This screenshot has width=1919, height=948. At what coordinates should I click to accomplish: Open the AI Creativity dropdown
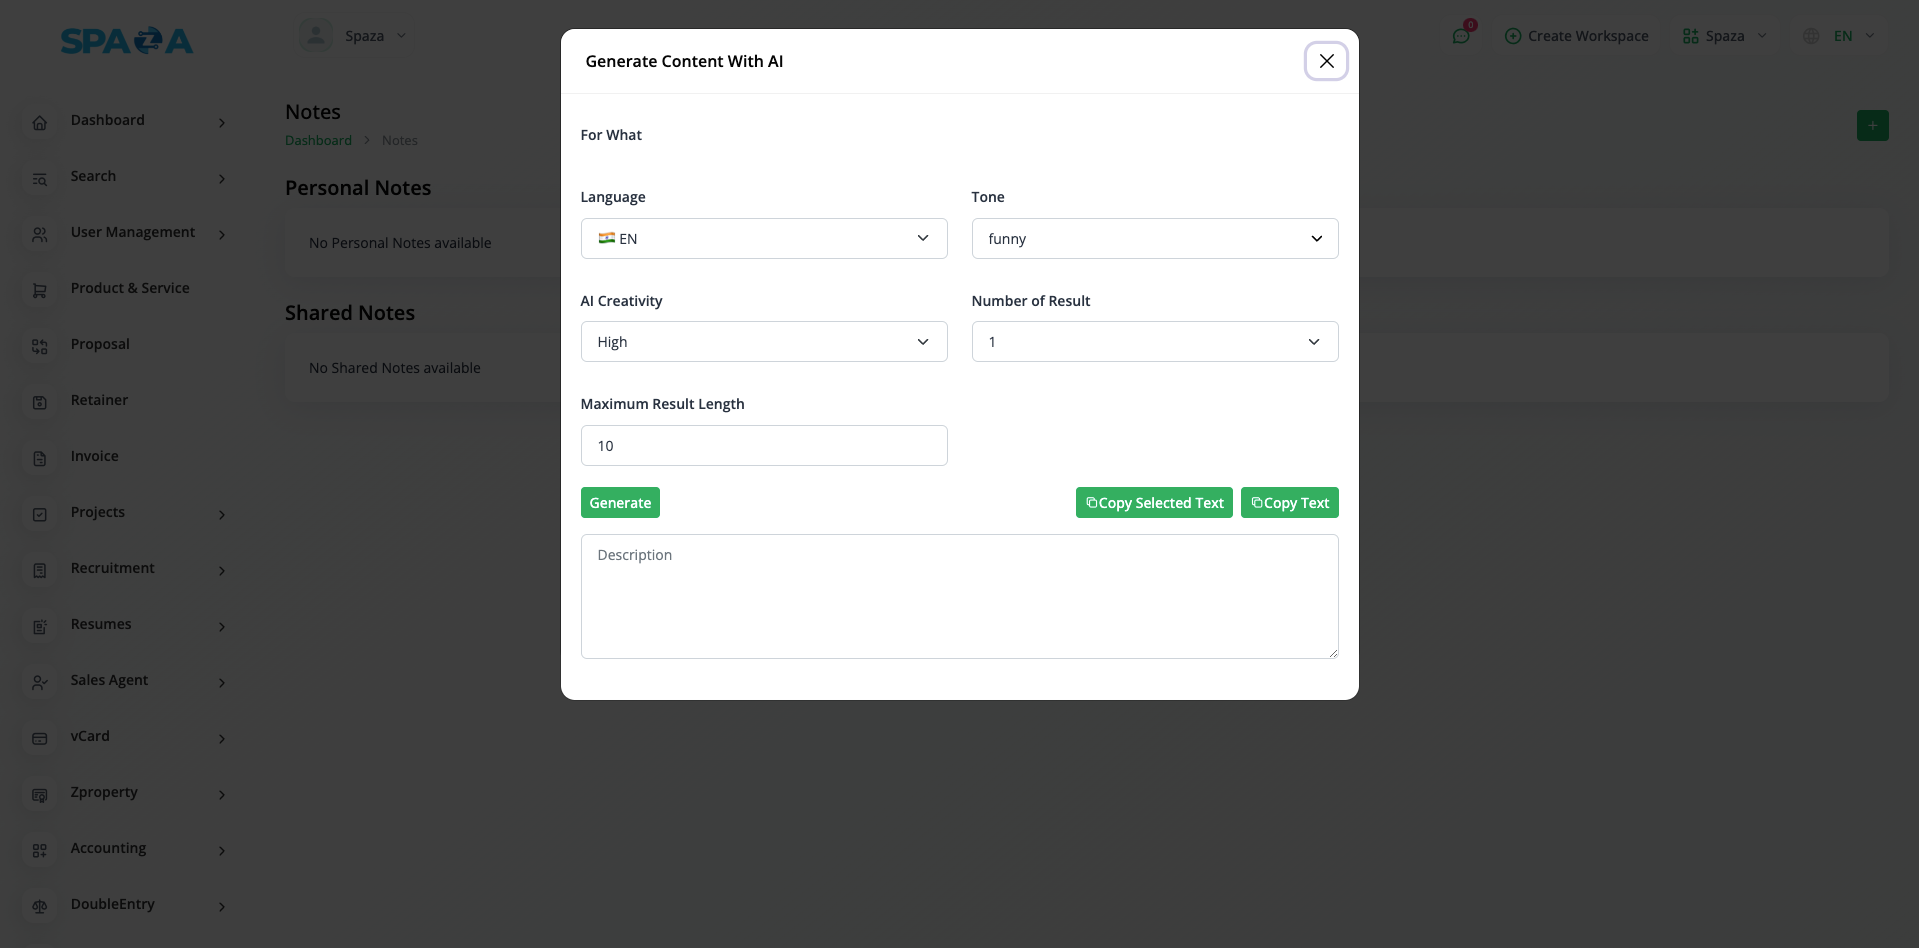[x=763, y=342]
